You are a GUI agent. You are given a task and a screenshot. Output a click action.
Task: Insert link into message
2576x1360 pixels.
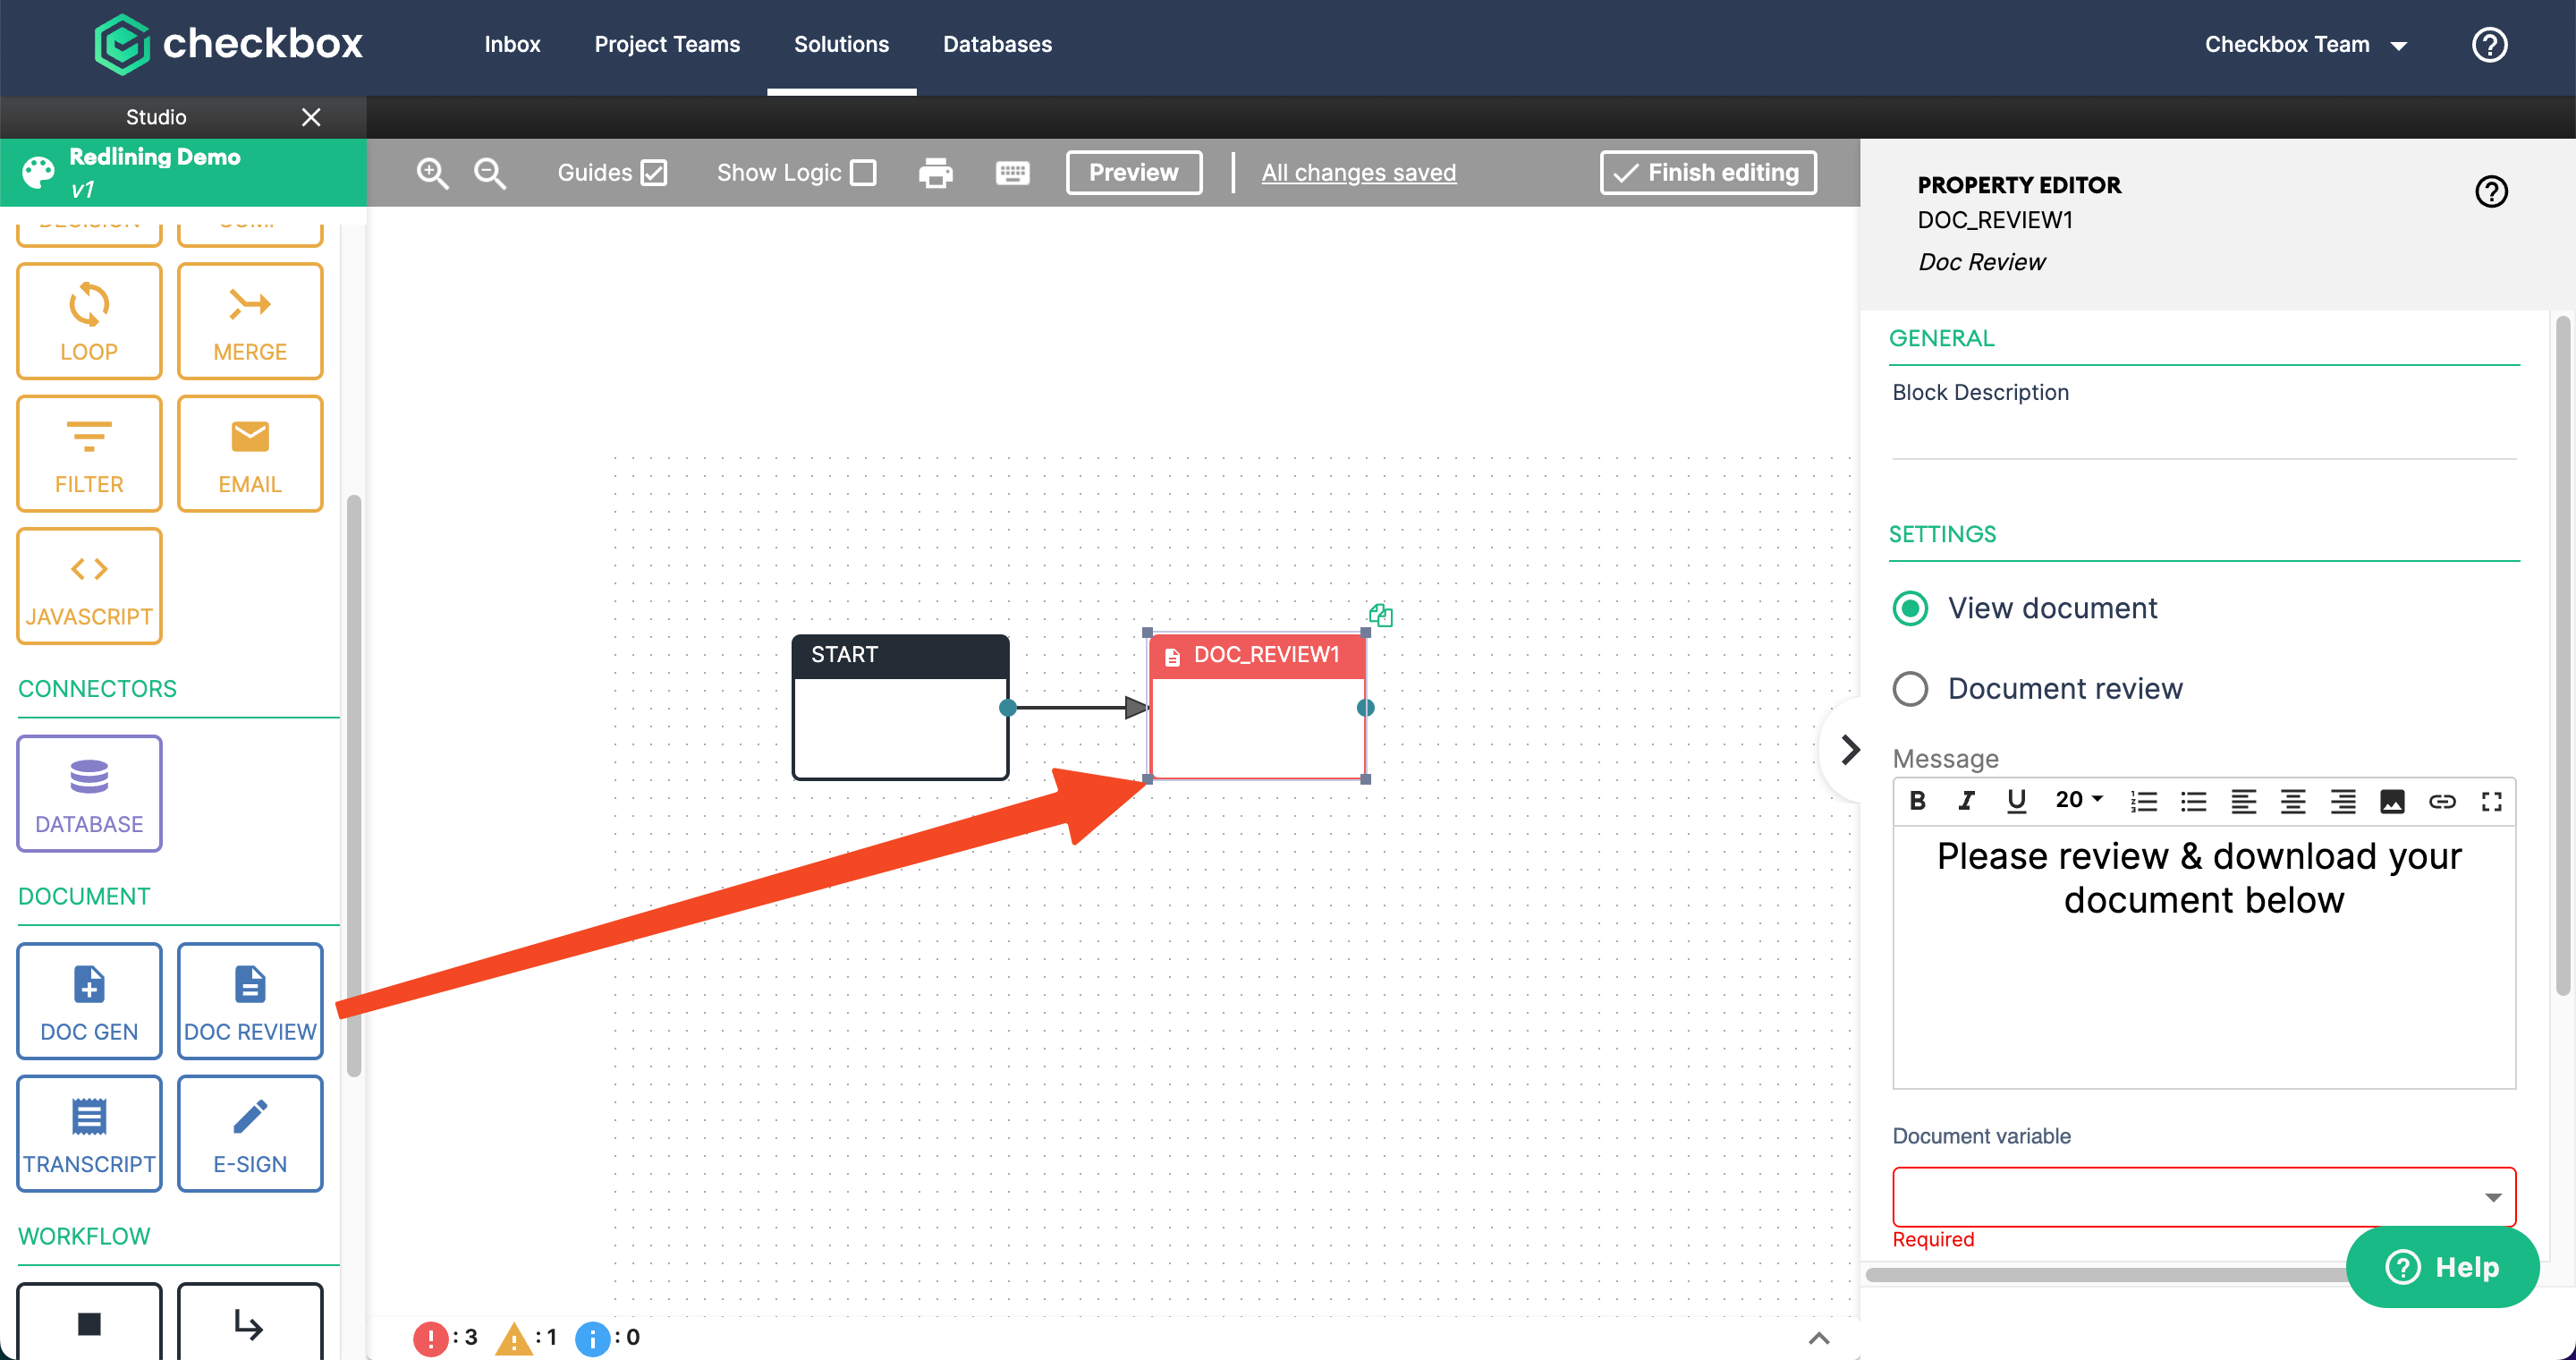(x=2442, y=801)
